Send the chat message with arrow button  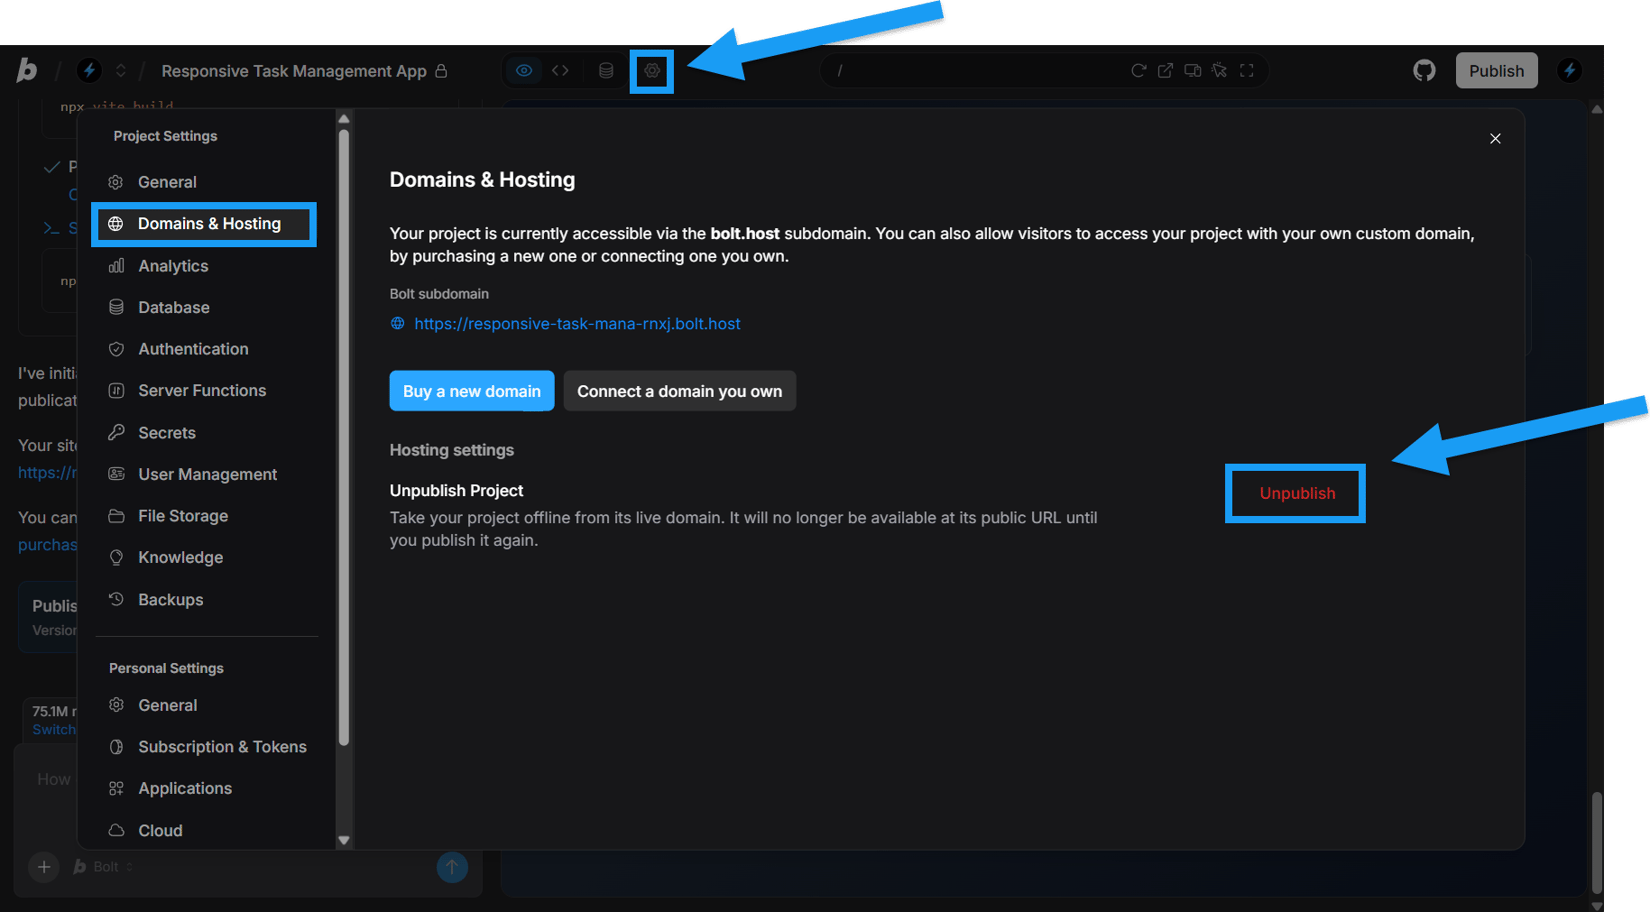point(452,867)
